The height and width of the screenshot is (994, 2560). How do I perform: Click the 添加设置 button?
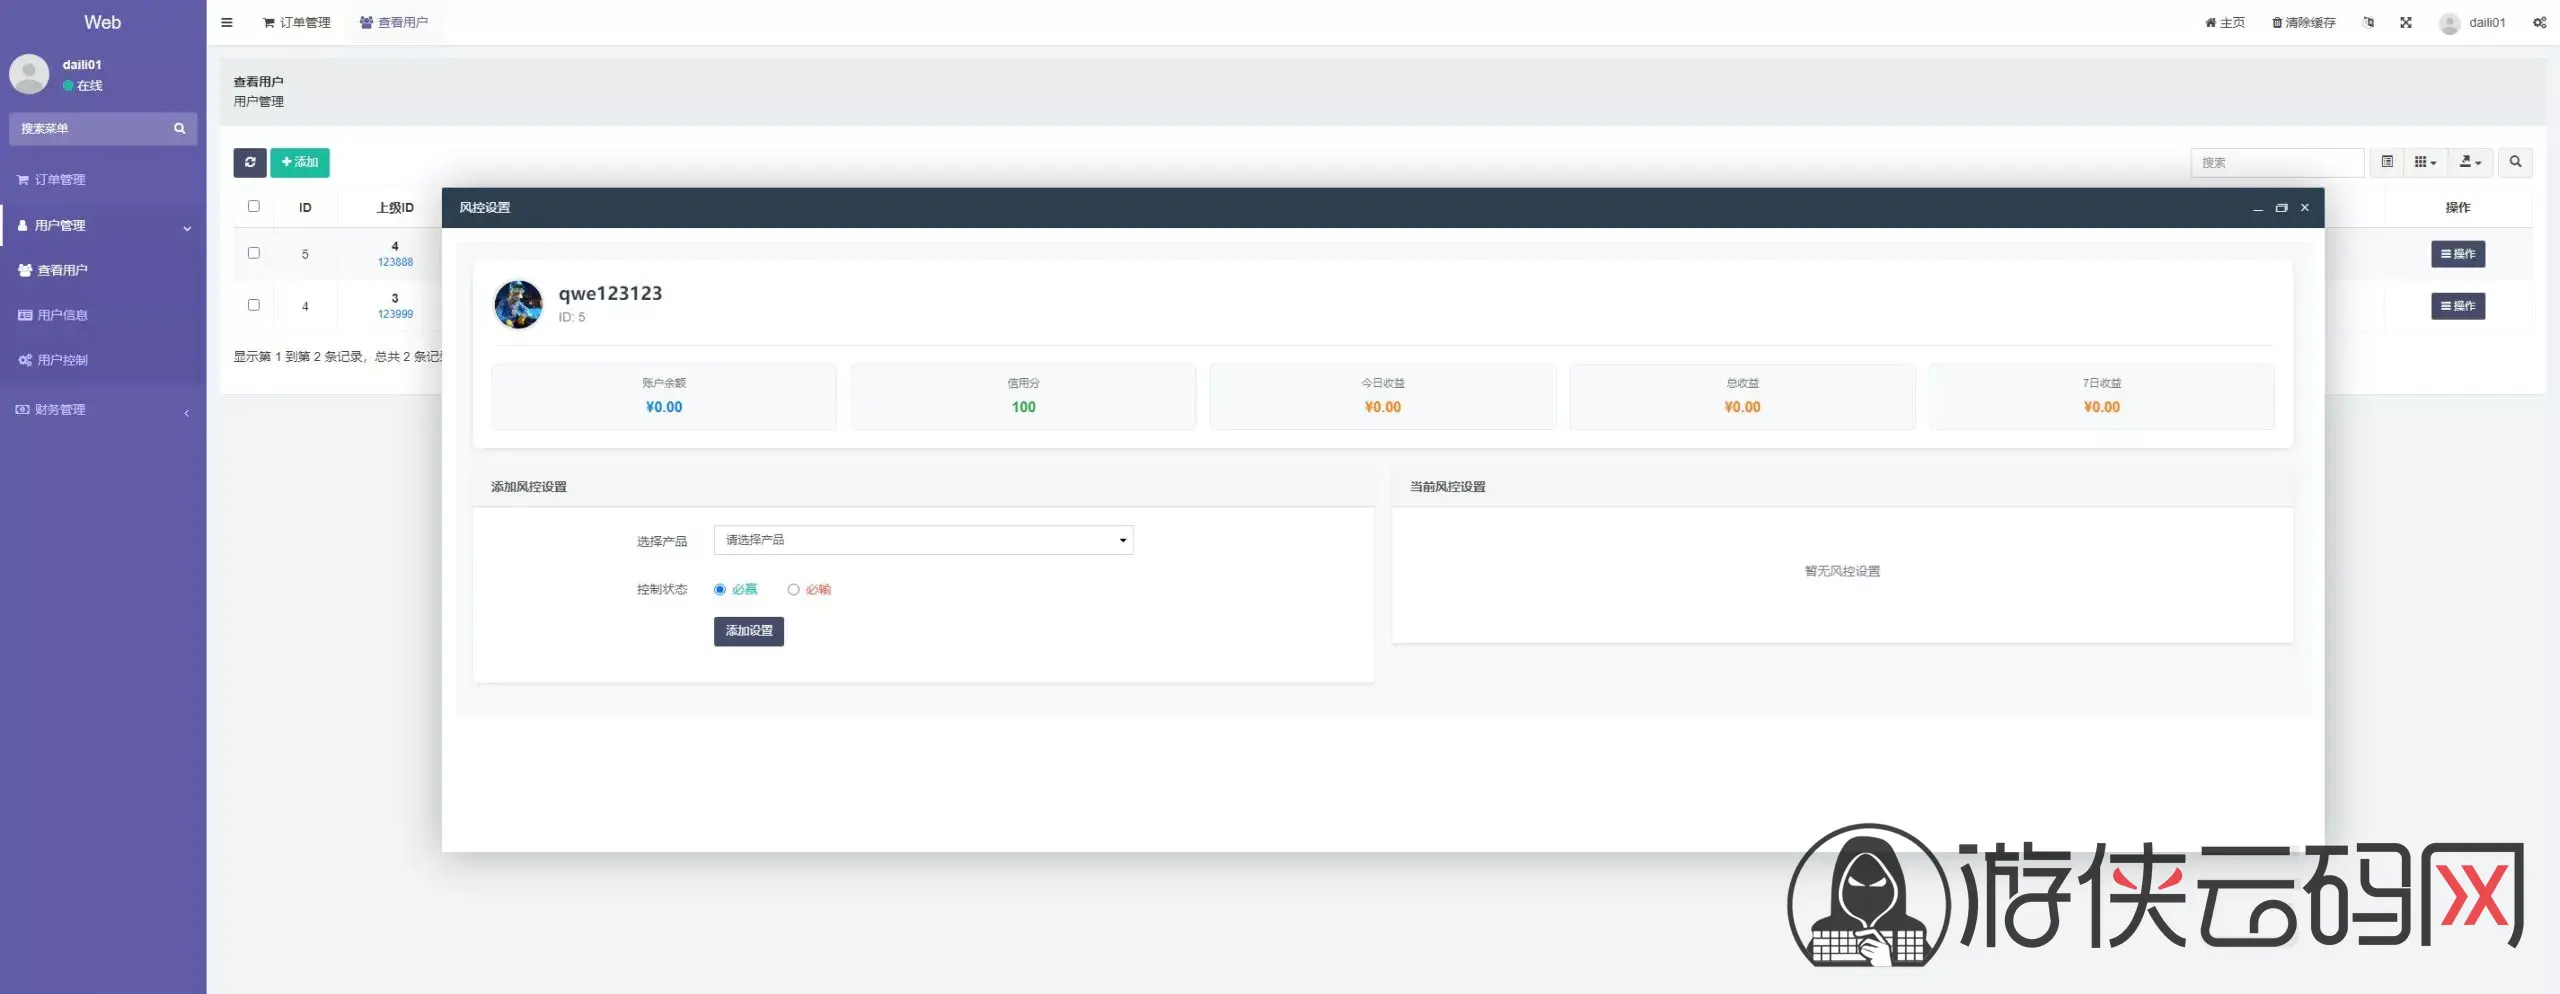tap(748, 631)
